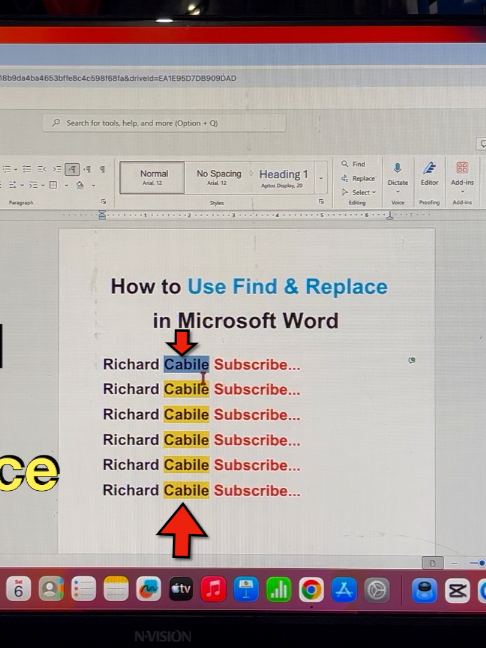Click the zoom slider handle
Image resolution: width=486 pixels, height=648 pixels.
481,563
